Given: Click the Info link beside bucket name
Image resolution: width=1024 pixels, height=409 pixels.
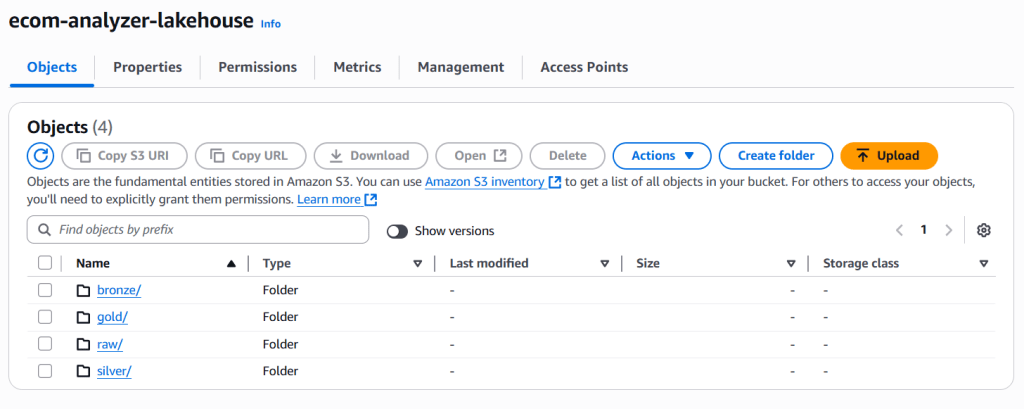Looking at the screenshot, I should (x=270, y=23).
